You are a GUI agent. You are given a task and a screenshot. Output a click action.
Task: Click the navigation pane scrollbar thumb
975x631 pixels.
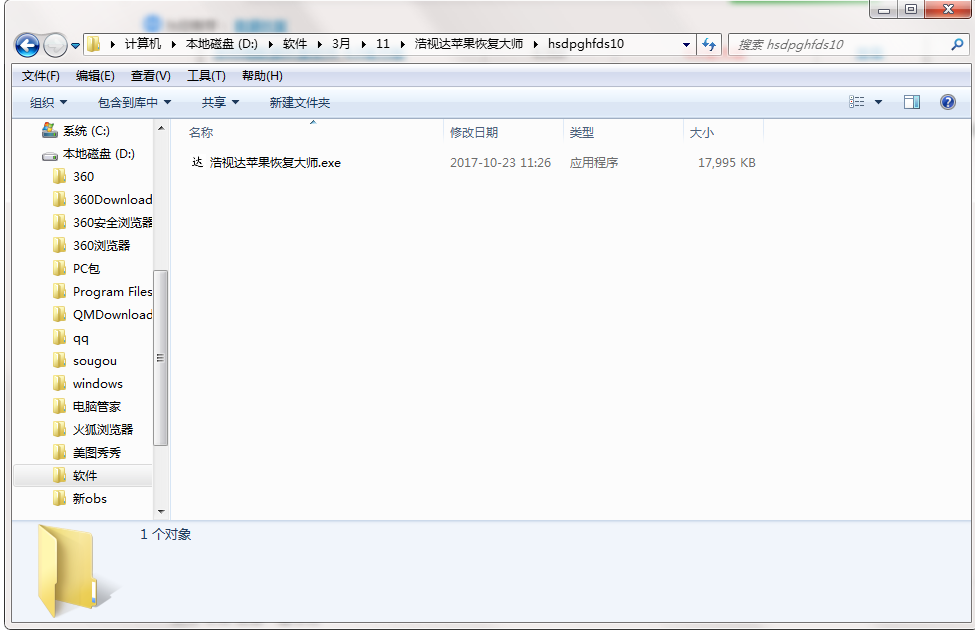(160, 357)
